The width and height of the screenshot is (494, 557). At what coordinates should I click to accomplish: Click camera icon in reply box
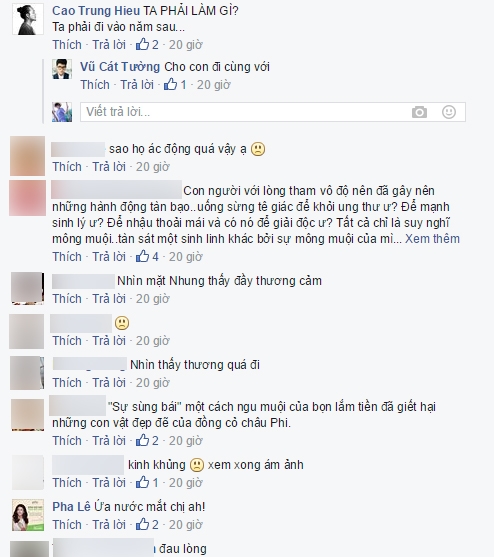pos(419,112)
